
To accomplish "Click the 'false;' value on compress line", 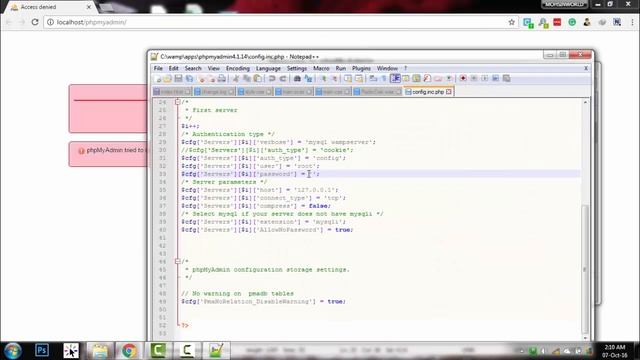I will click(x=320, y=206).
